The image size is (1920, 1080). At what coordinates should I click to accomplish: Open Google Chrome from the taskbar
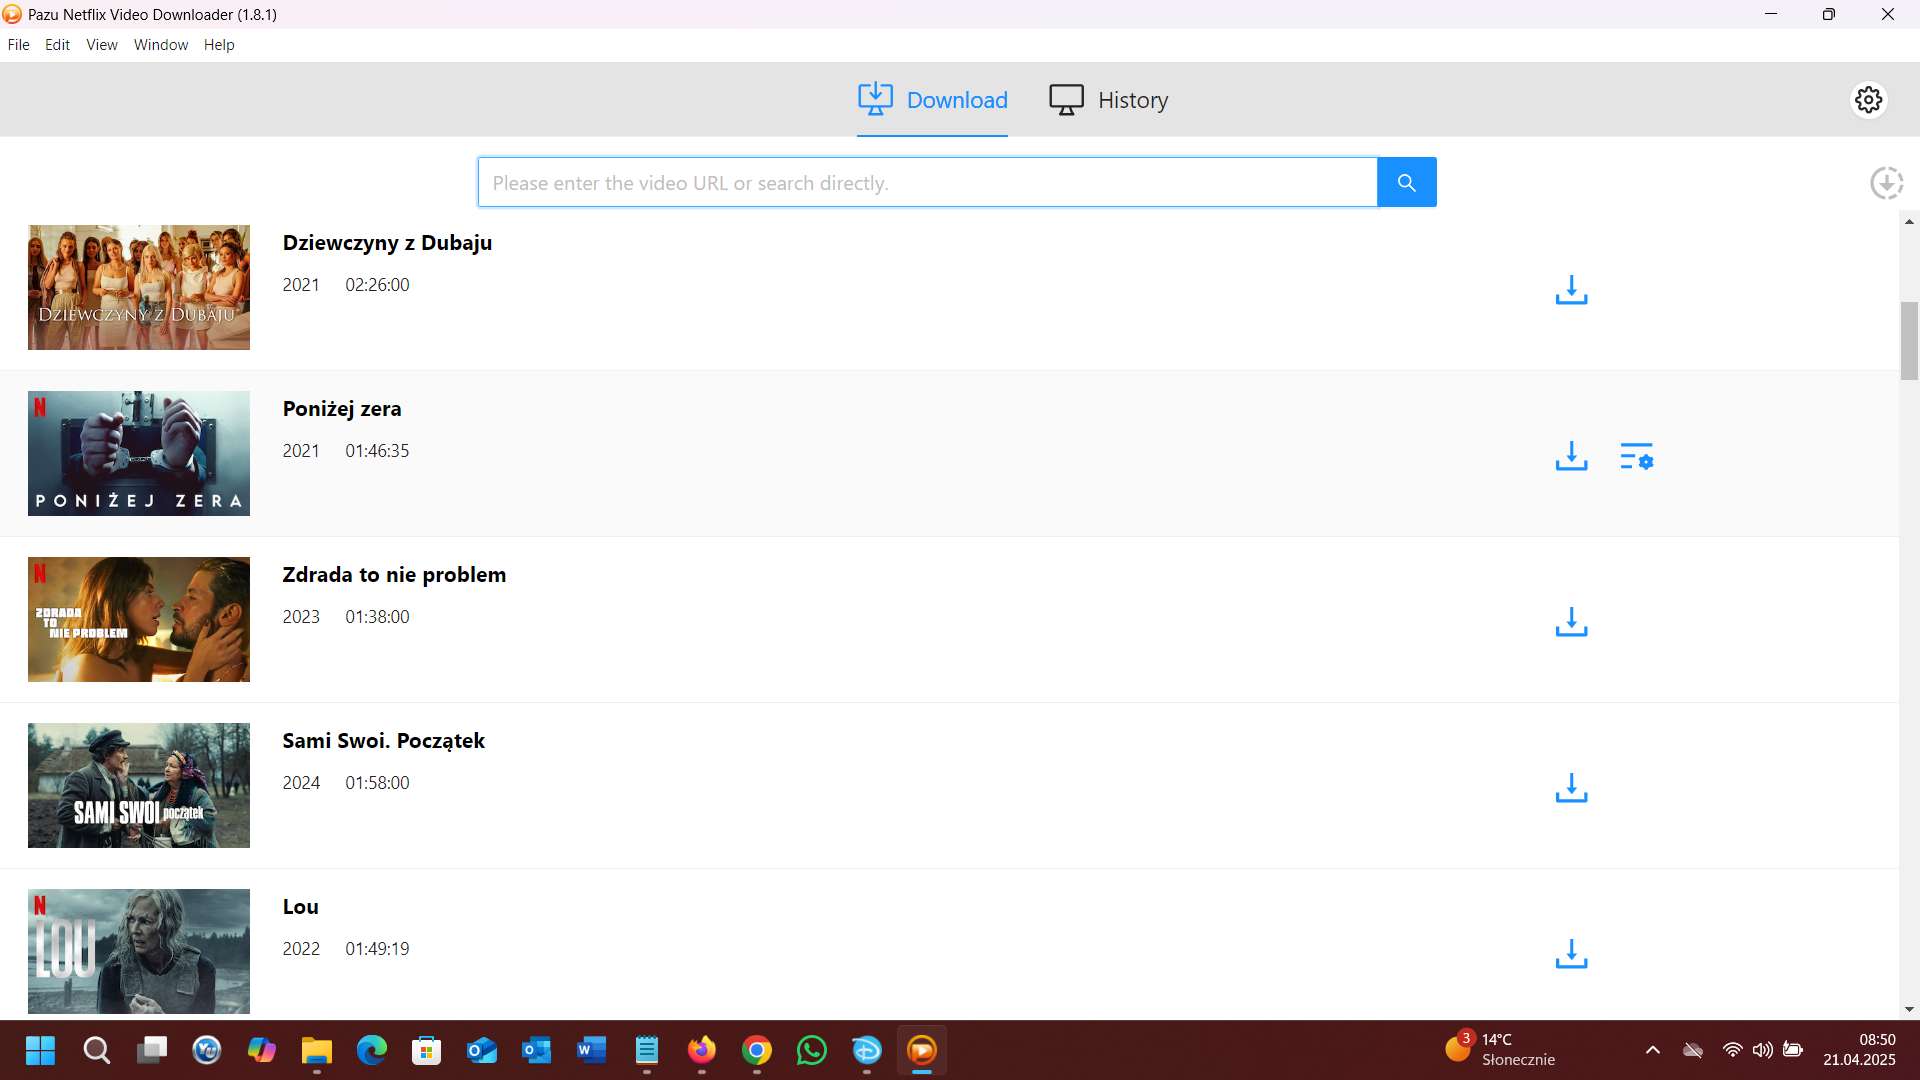pyautogui.click(x=757, y=1050)
